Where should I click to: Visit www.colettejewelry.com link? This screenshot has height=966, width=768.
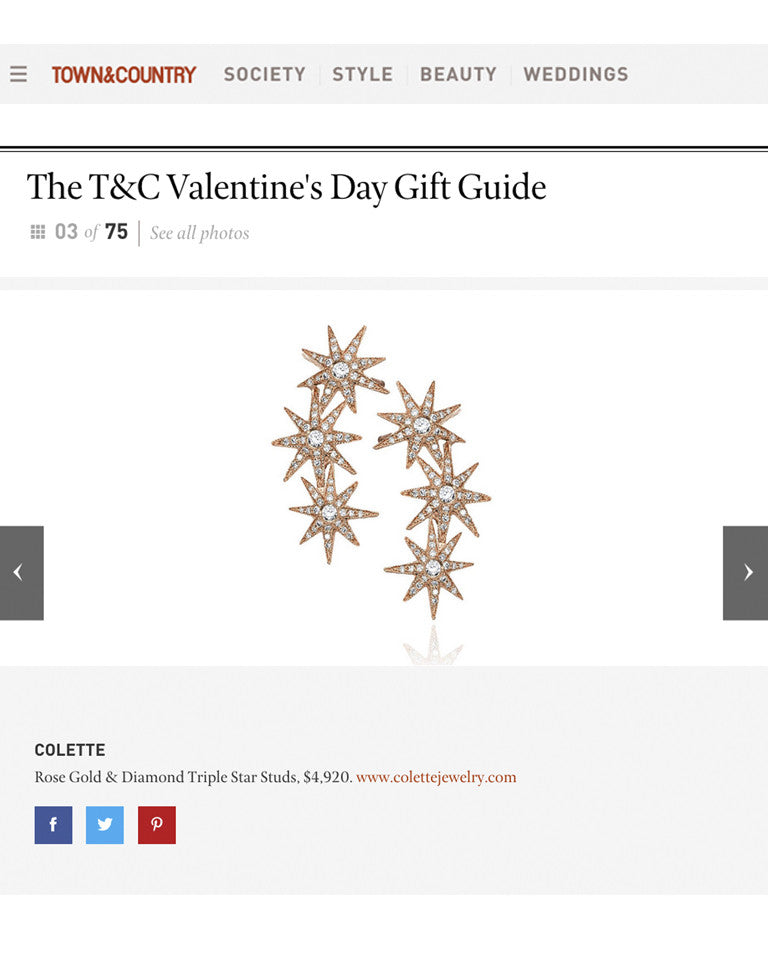point(436,777)
